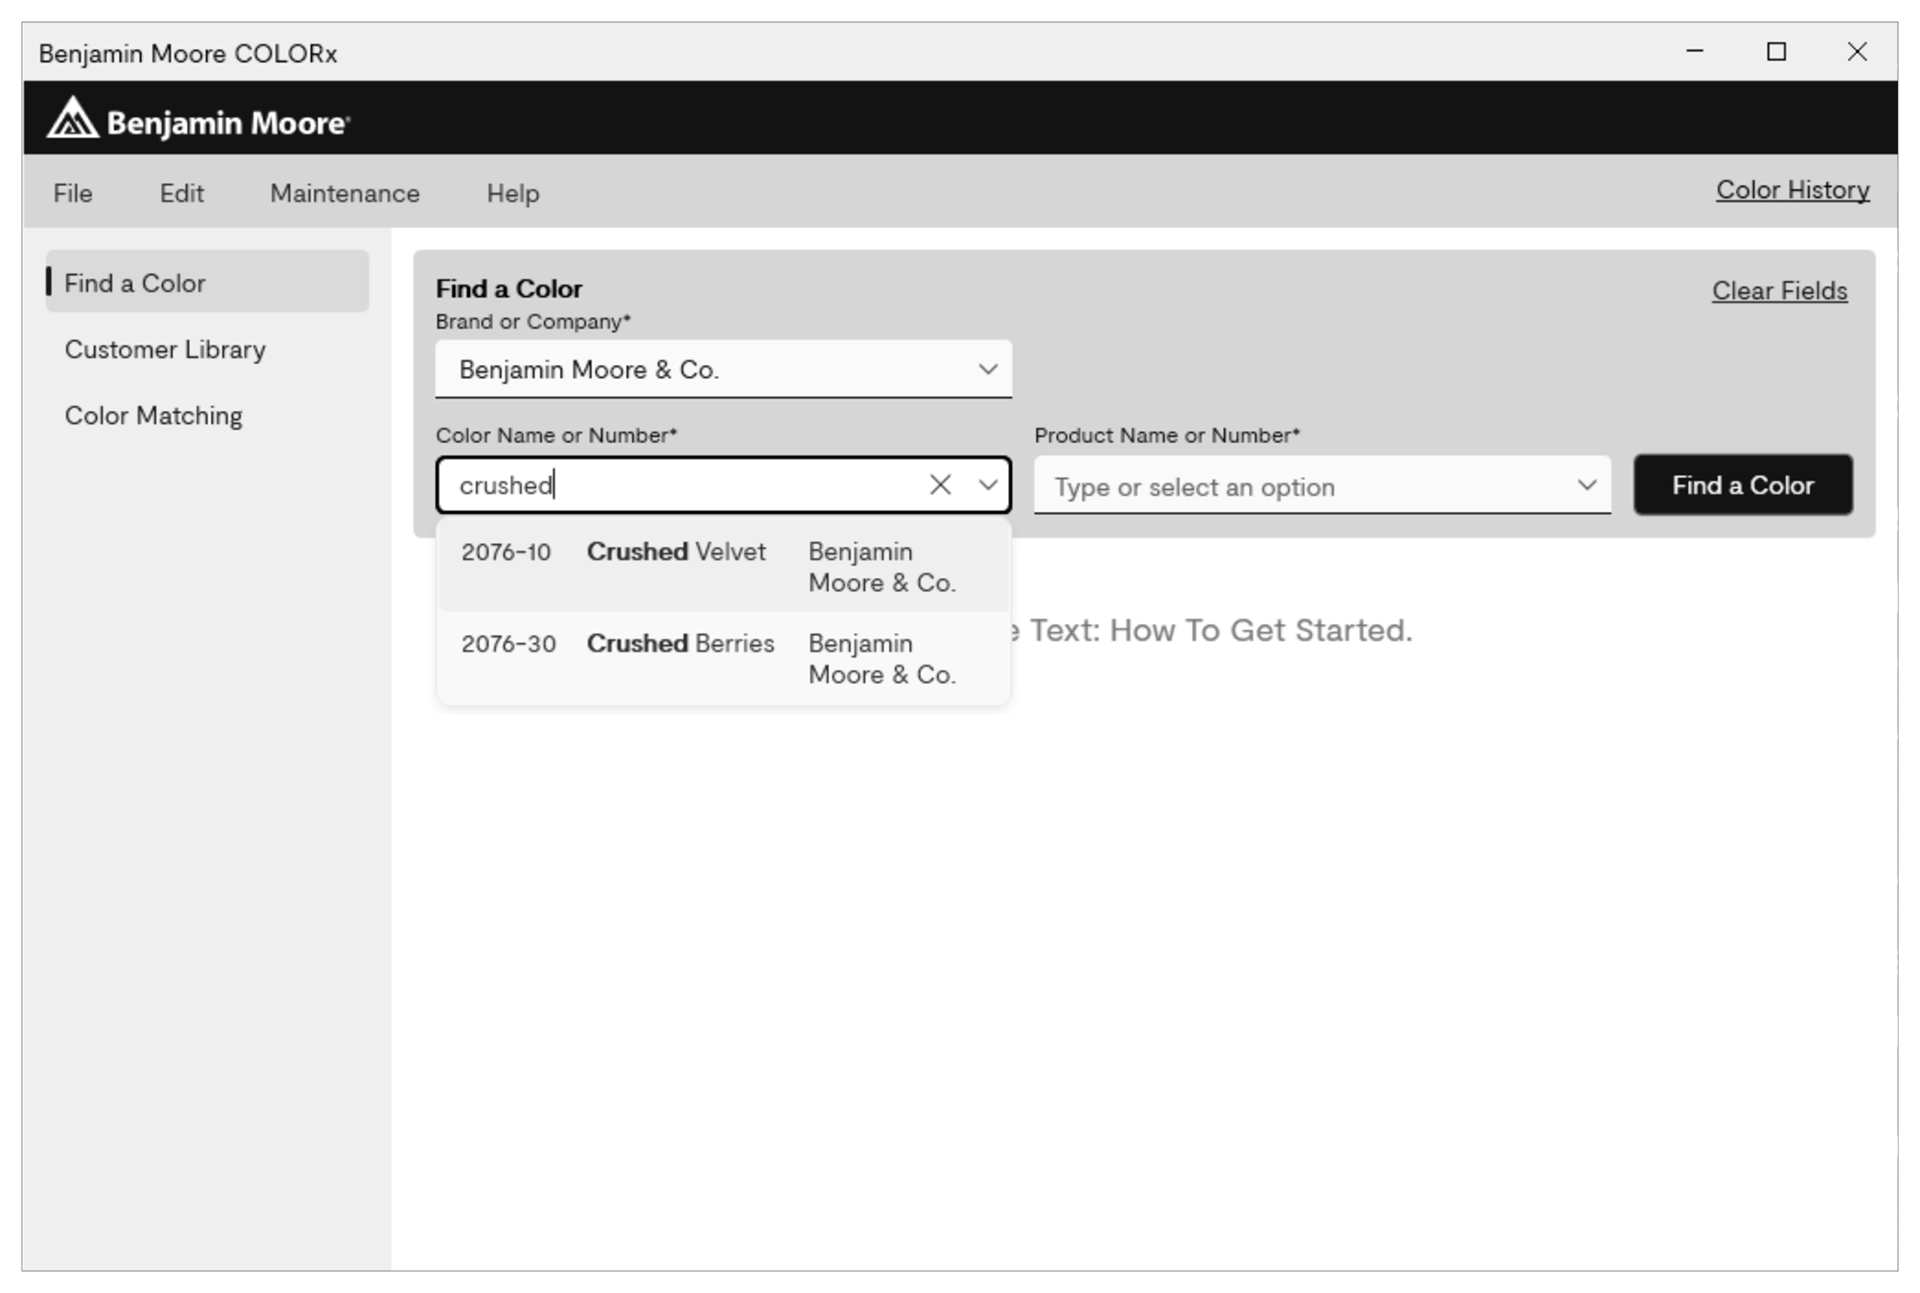Image resolution: width=1920 pixels, height=1293 pixels.
Task: Switch to Color Matching in sidebar
Action: (153, 415)
